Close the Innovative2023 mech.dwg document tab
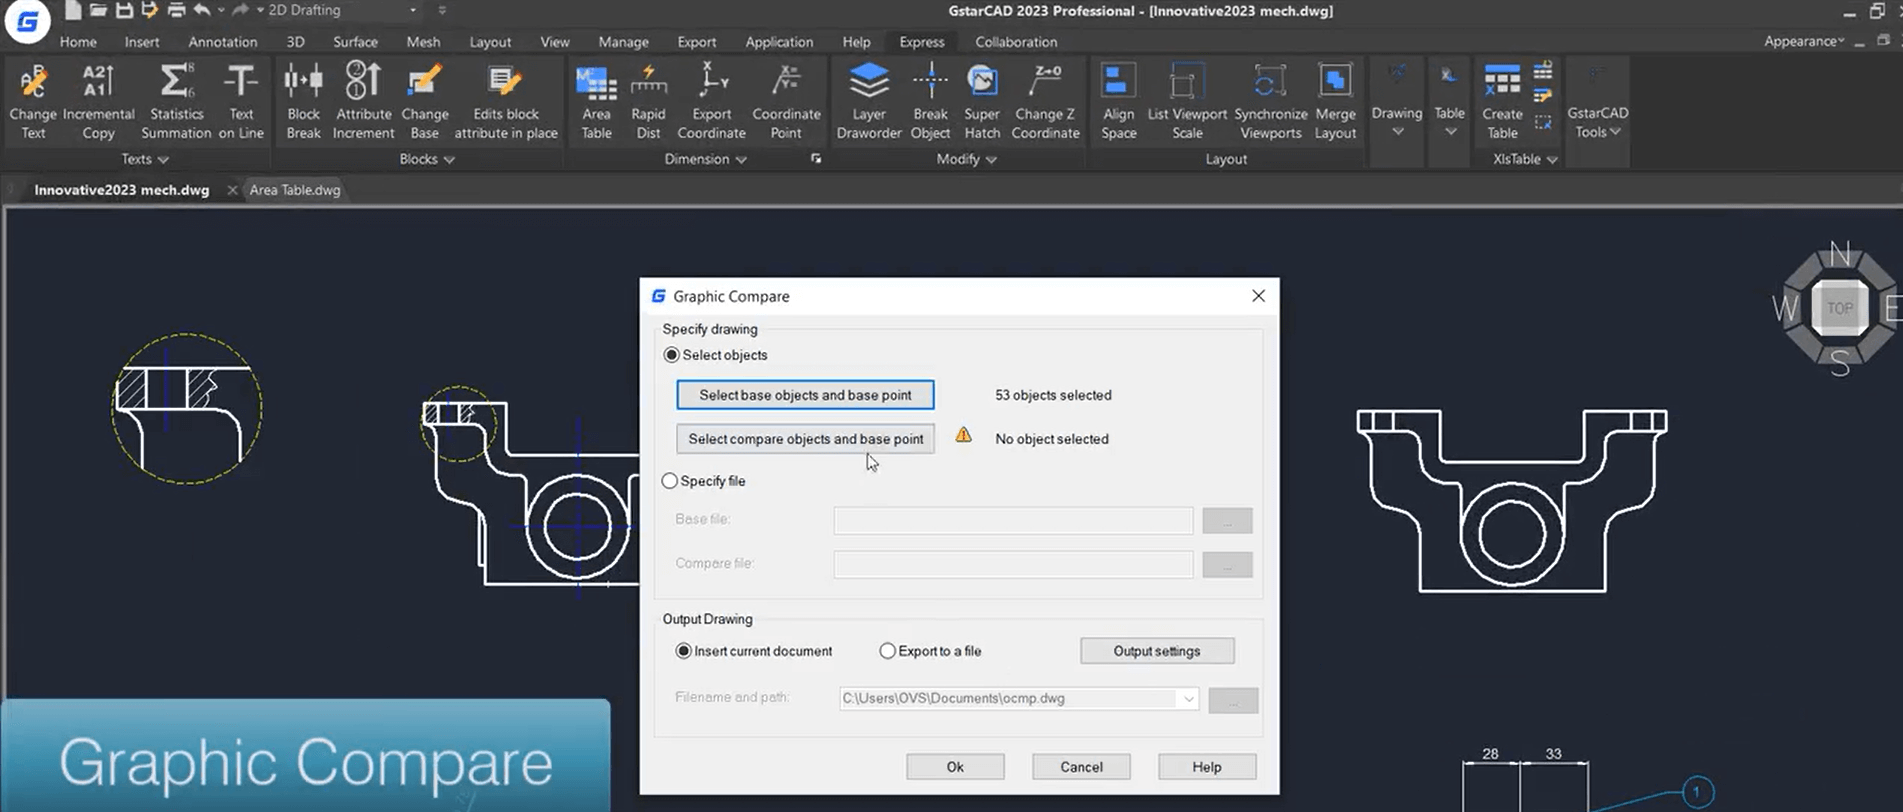 click(232, 190)
